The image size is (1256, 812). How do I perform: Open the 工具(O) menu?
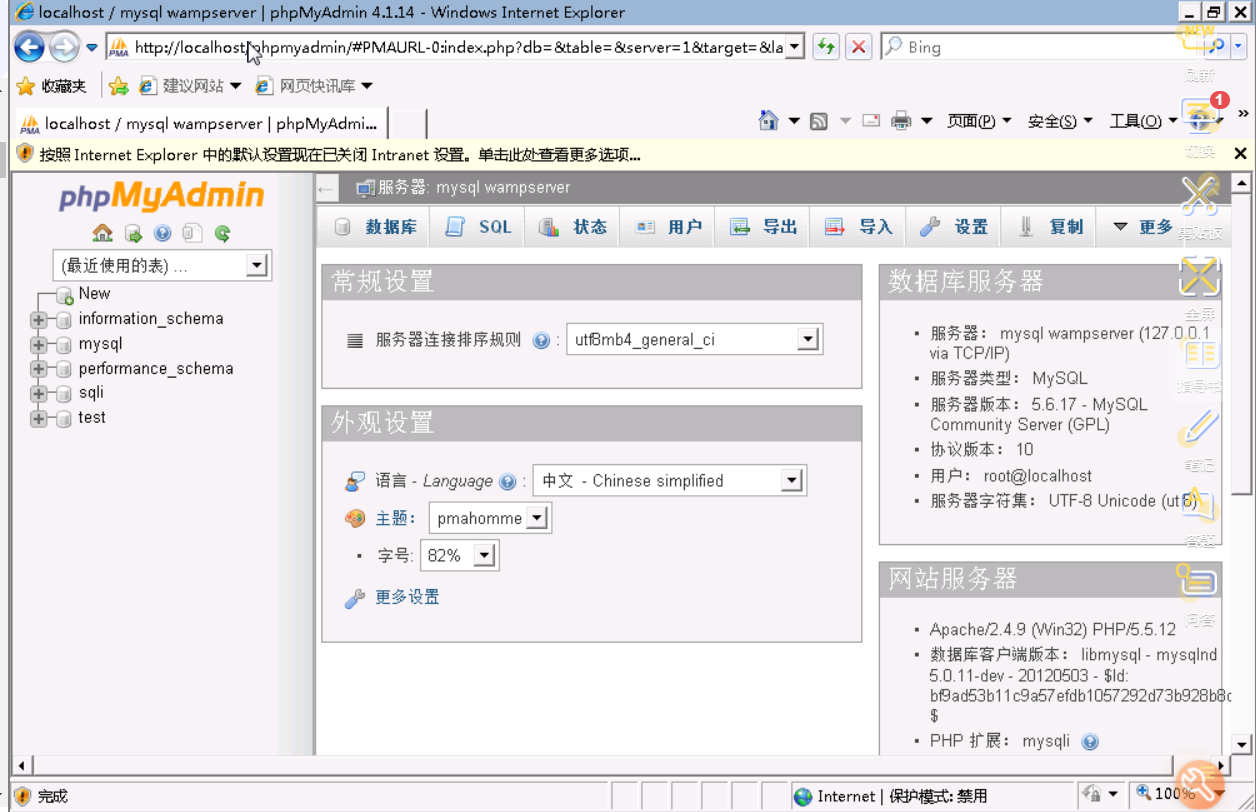[x=1143, y=121]
